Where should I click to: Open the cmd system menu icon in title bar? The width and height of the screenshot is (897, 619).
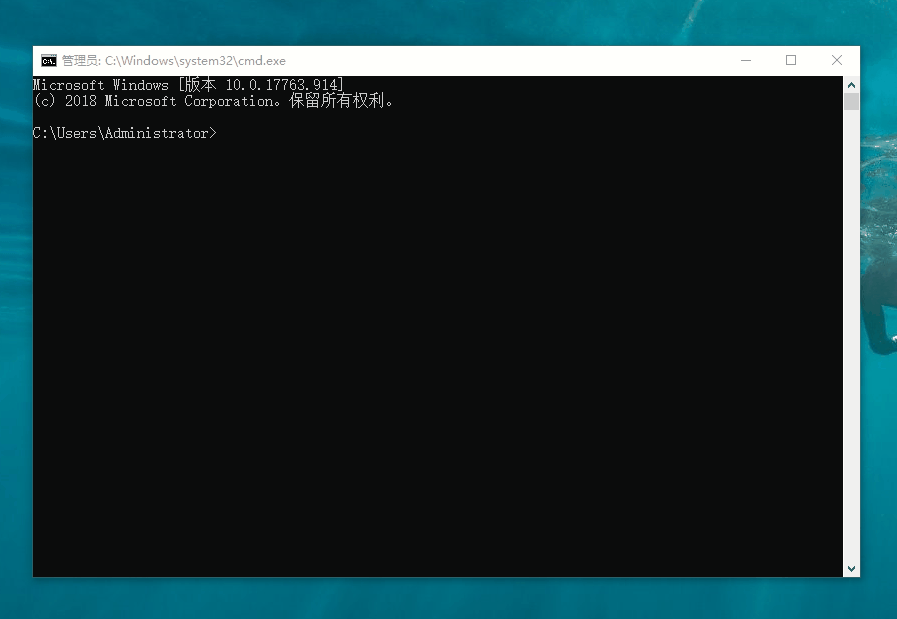[x=48, y=61]
